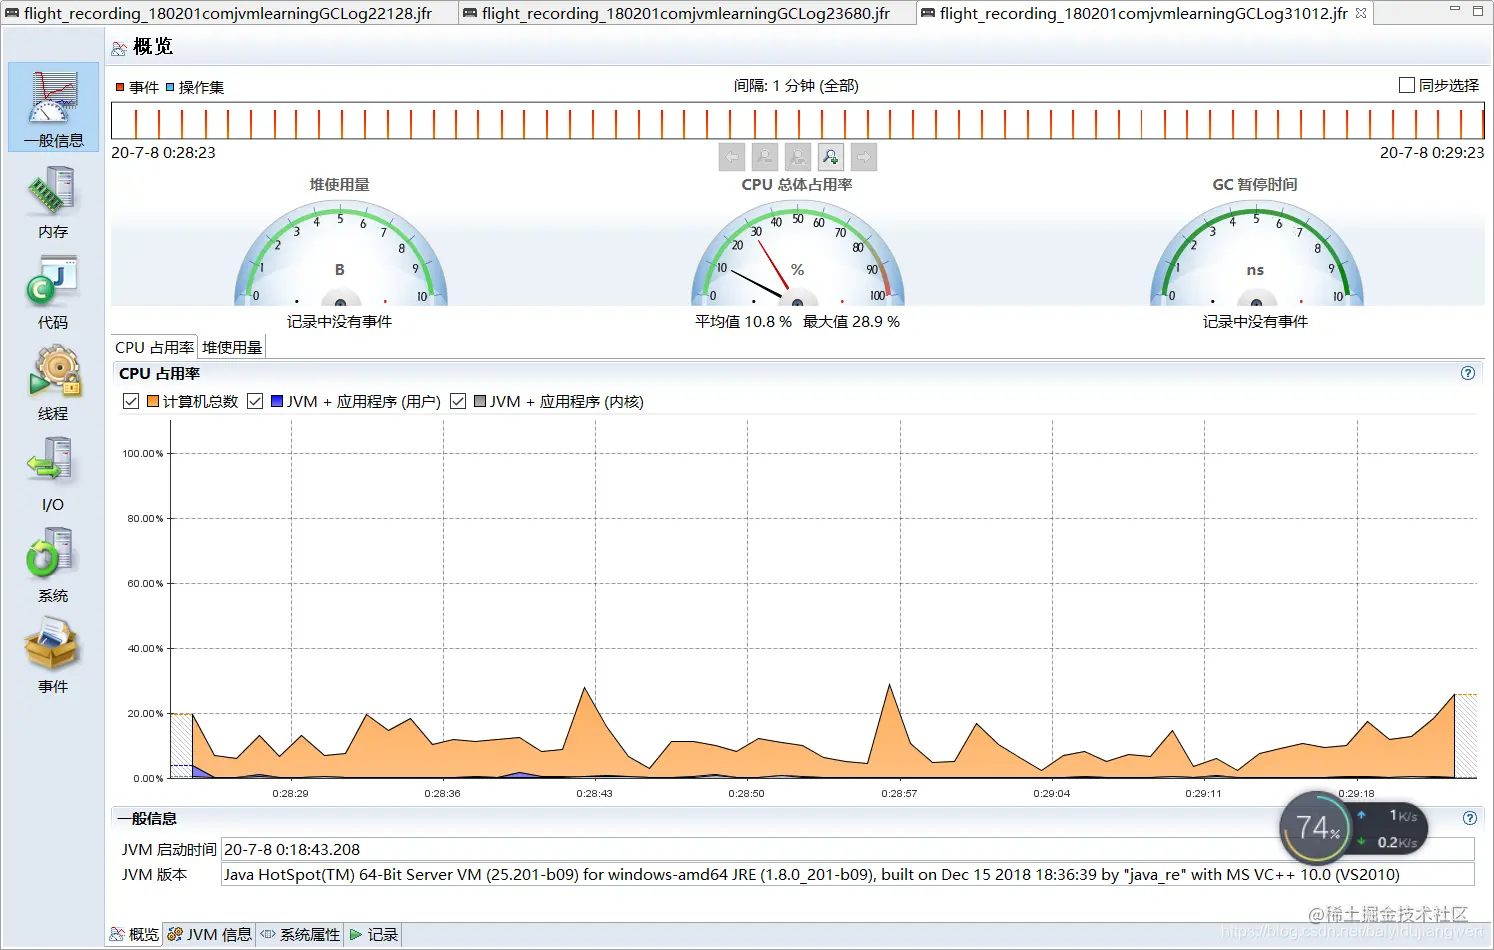Click the event timeline range bar
1494x950 pixels.
(x=797, y=121)
